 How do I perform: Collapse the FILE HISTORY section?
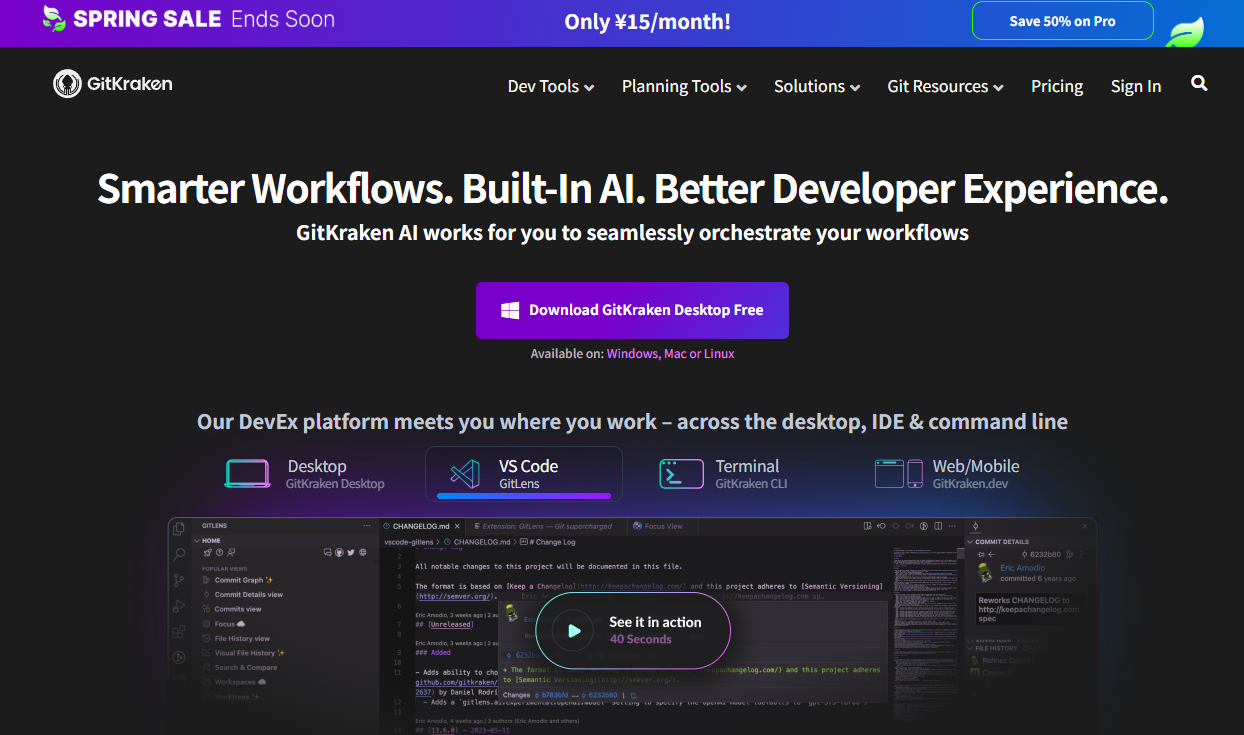(971, 648)
